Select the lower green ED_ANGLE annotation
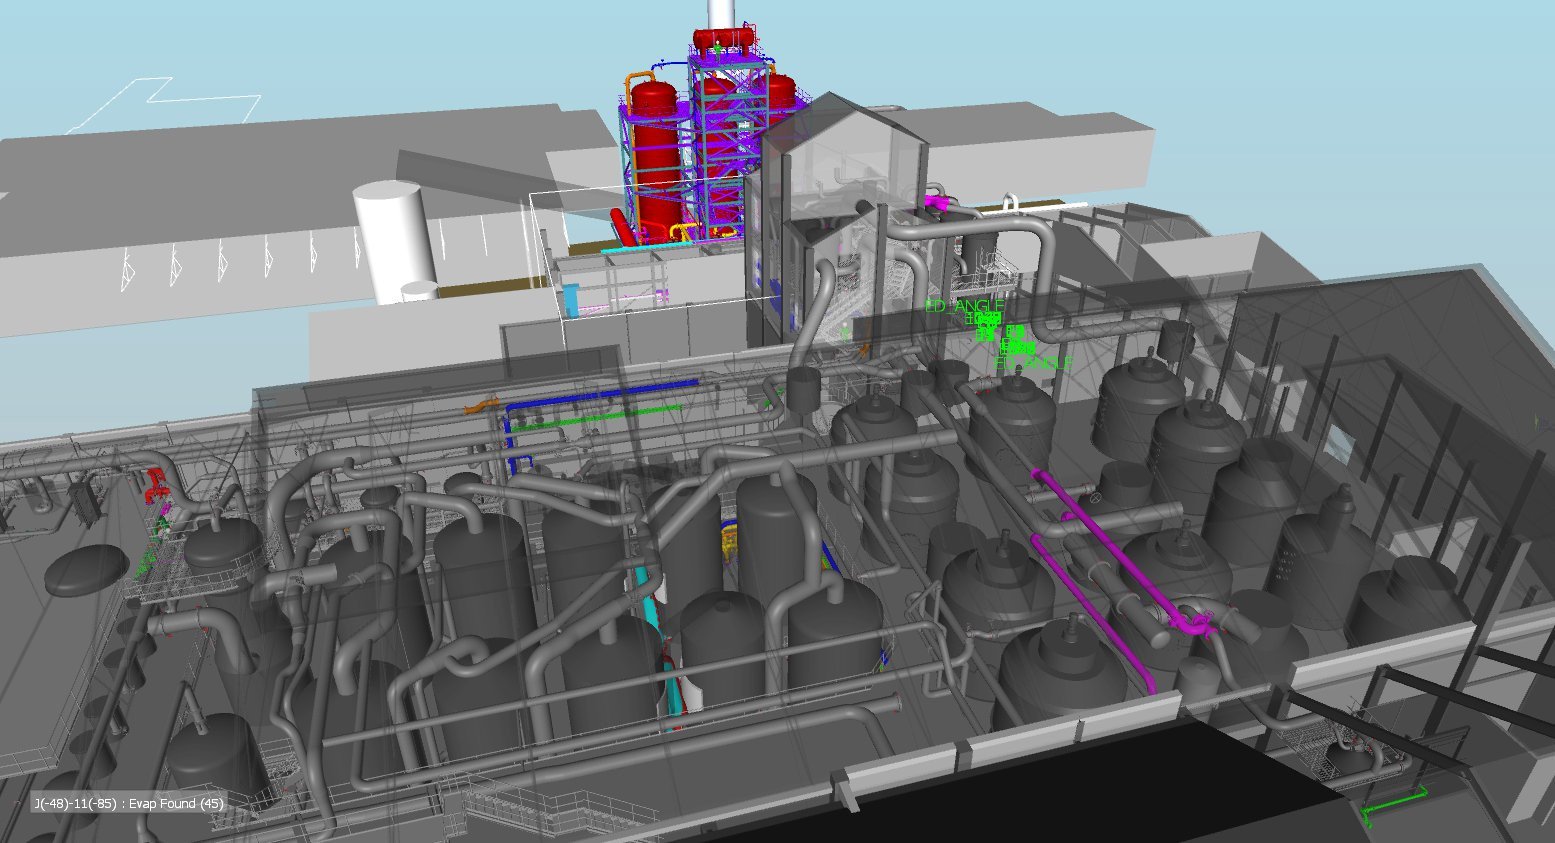 [x=1034, y=364]
